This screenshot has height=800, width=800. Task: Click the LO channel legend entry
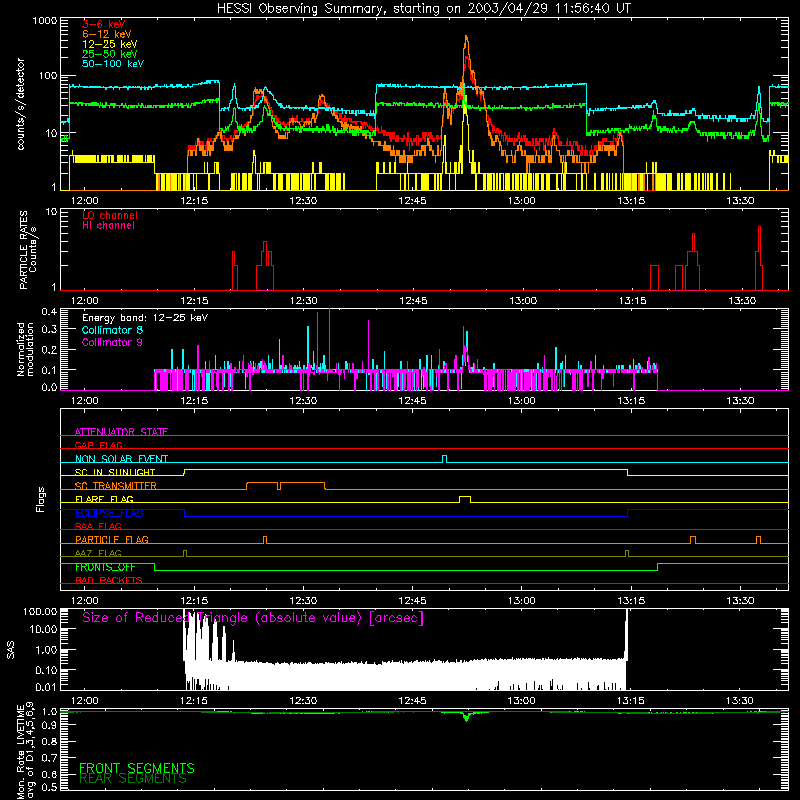pyautogui.click(x=110, y=215)
